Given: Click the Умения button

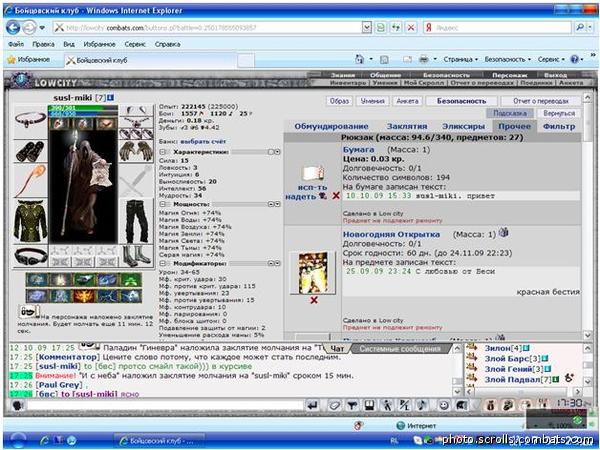Looking at the screenshot, I should [x=372, y=101].
